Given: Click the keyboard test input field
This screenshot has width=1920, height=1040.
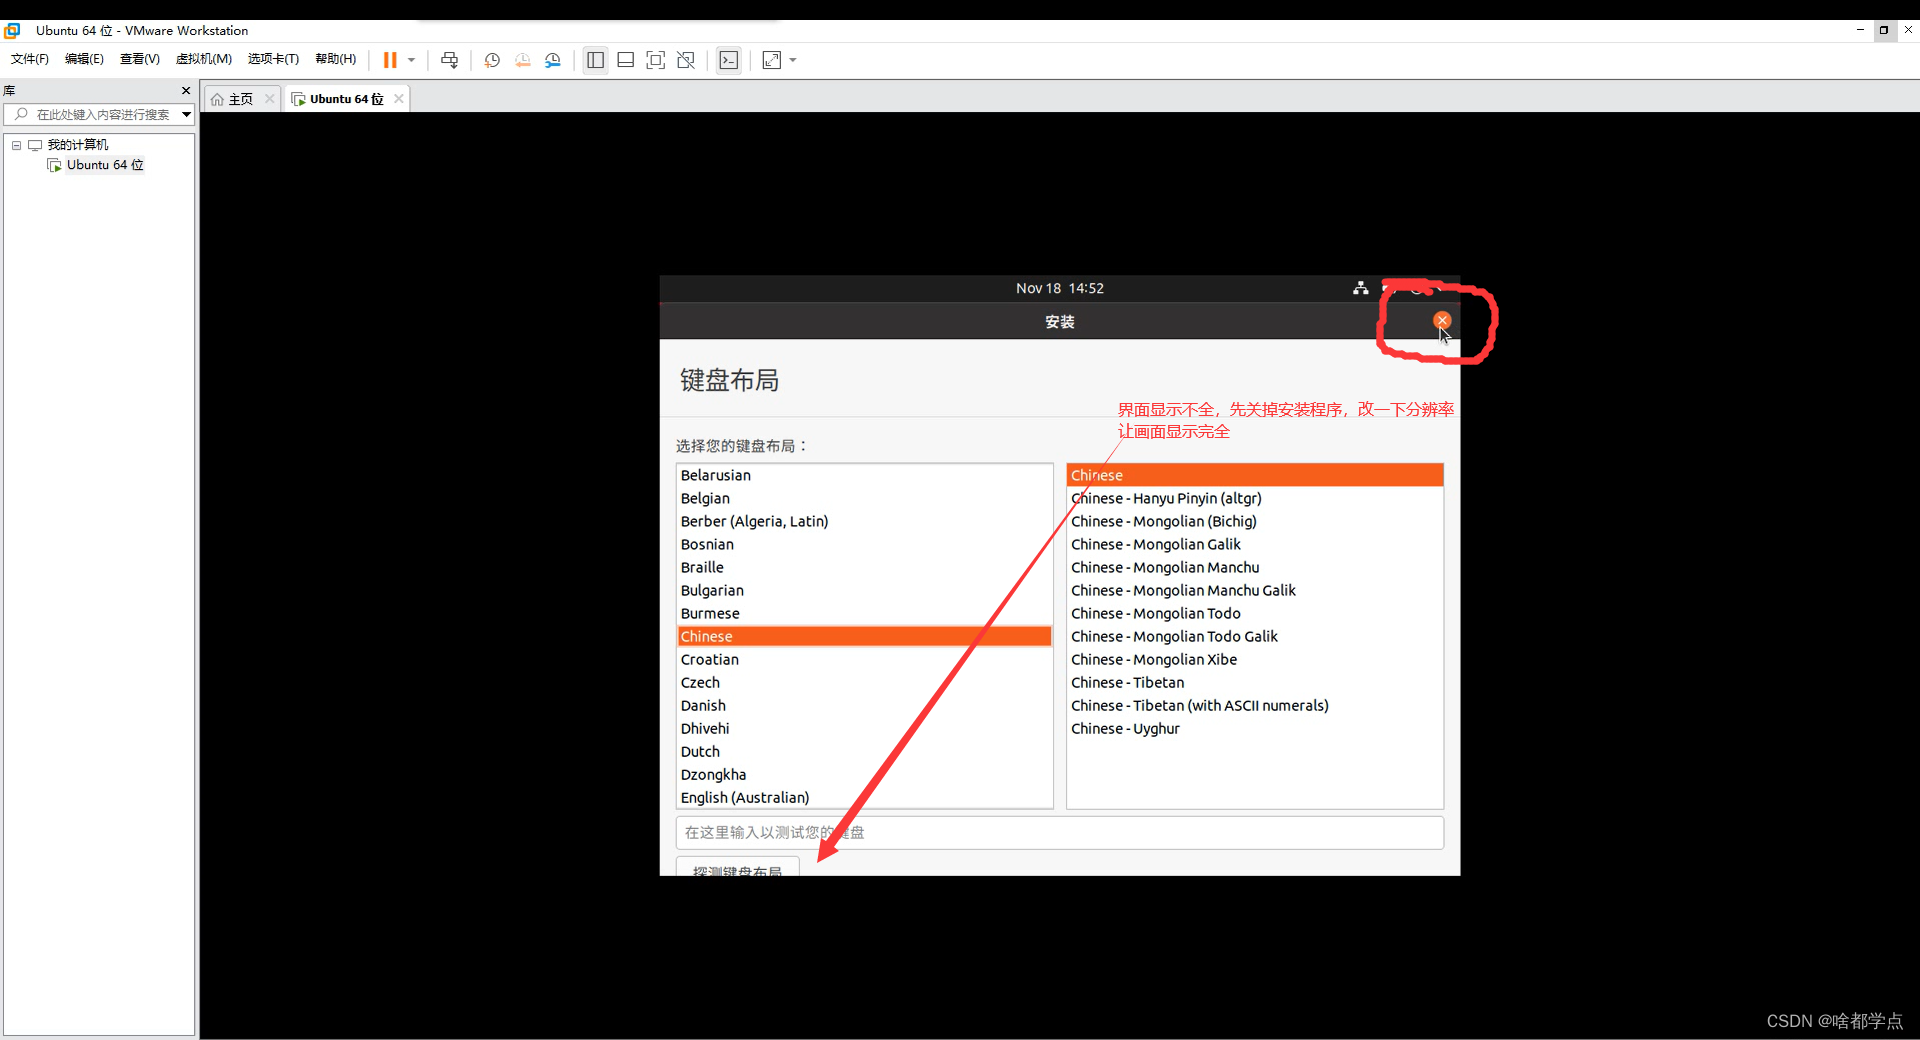Looking at the screenshot, I should (1060, 832).
